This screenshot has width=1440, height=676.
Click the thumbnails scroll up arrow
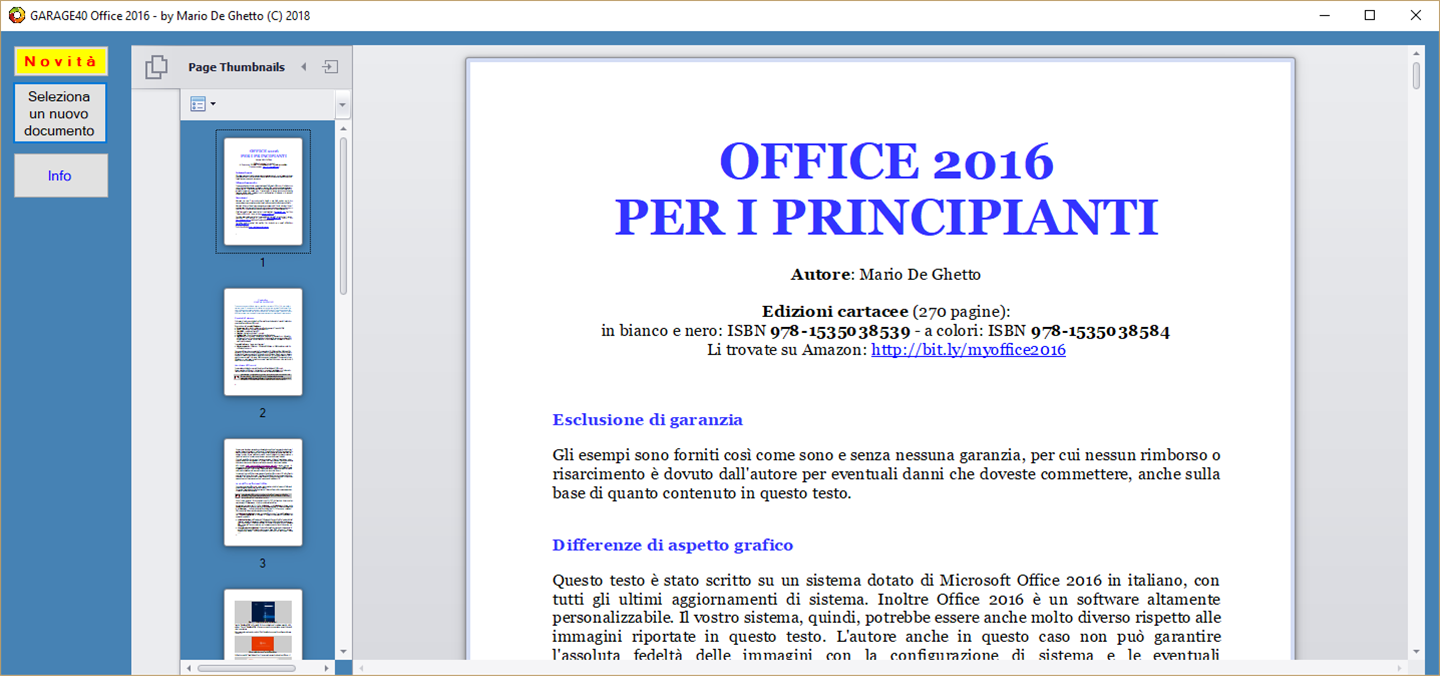[343, 128]
